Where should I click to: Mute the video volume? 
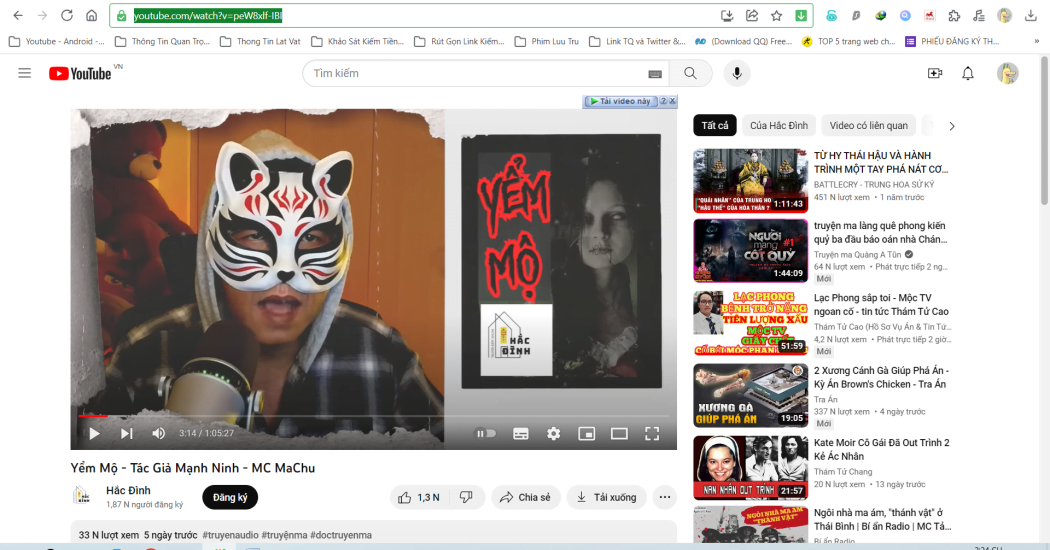pyautogui.click(x=159, y=433)
